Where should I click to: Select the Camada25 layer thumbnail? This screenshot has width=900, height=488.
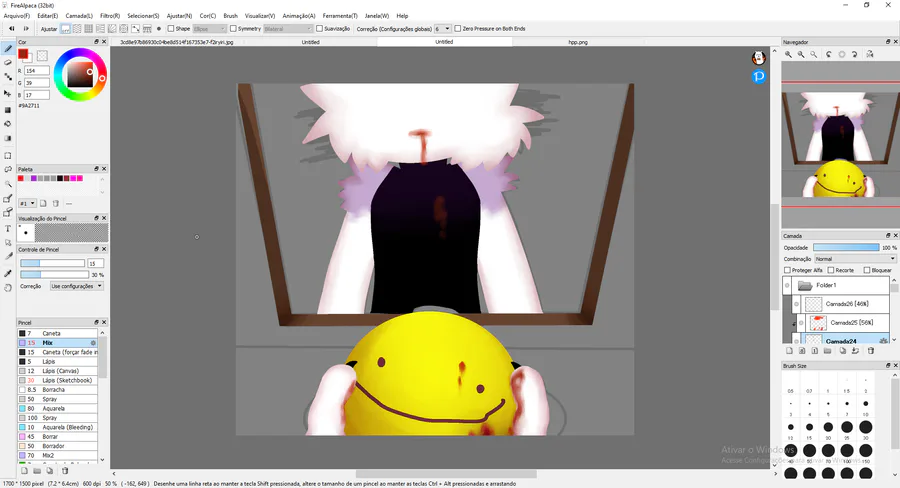[x=818, y=323]
